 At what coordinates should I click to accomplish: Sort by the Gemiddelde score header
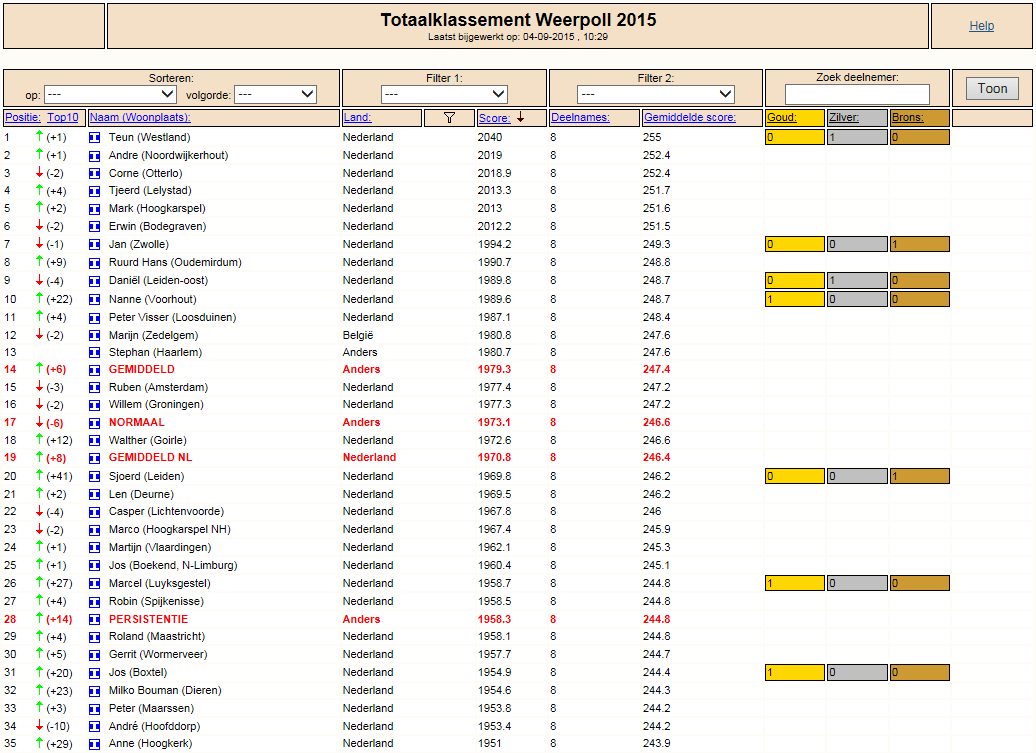click(x=689, y=118)
